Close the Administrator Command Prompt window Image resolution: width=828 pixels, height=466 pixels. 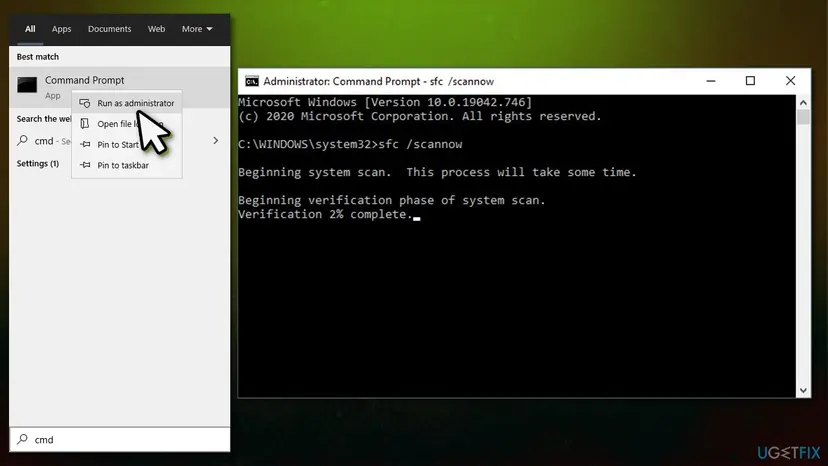(x=790, y=81)
